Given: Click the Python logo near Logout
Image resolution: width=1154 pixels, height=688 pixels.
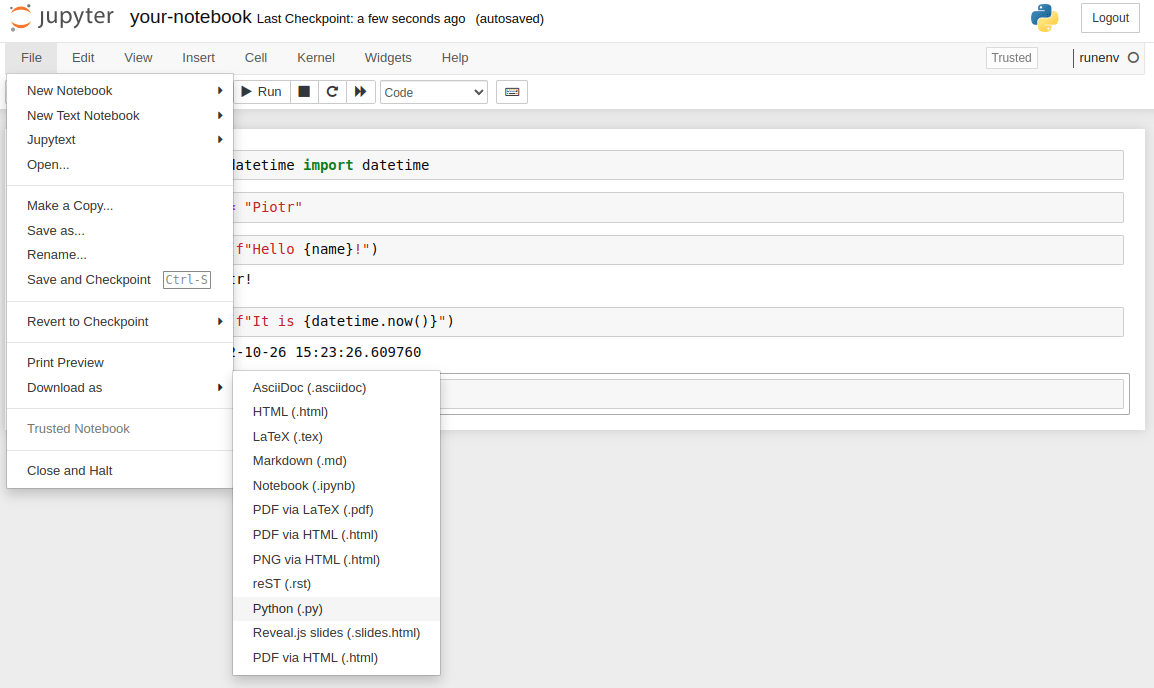Looking at the screenshot, I should 1043,17.
